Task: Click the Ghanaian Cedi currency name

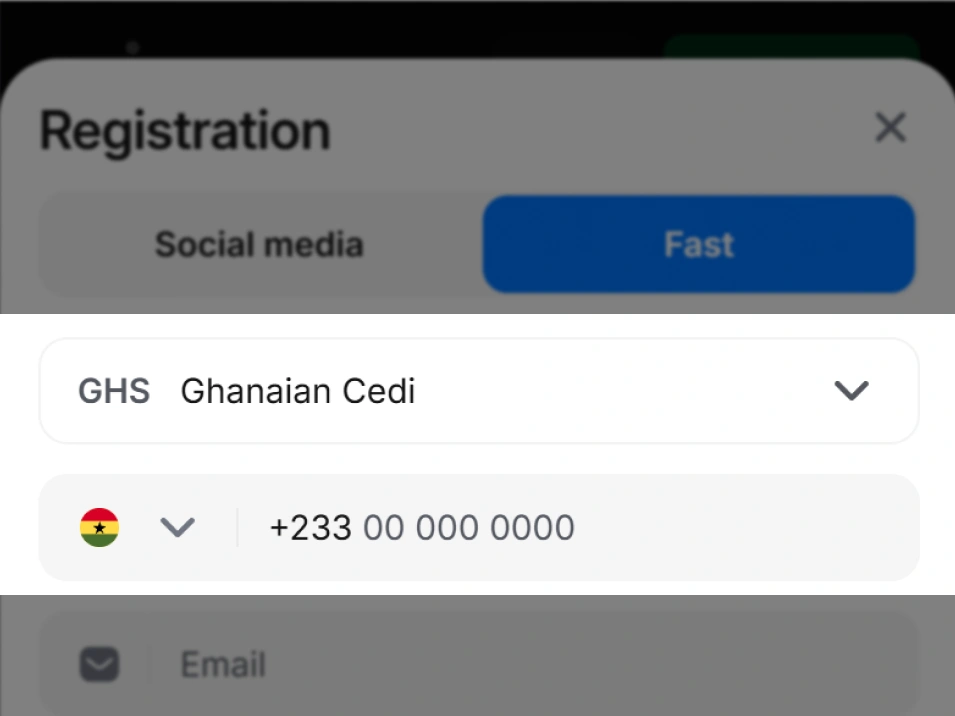Action: click(297, 391)
